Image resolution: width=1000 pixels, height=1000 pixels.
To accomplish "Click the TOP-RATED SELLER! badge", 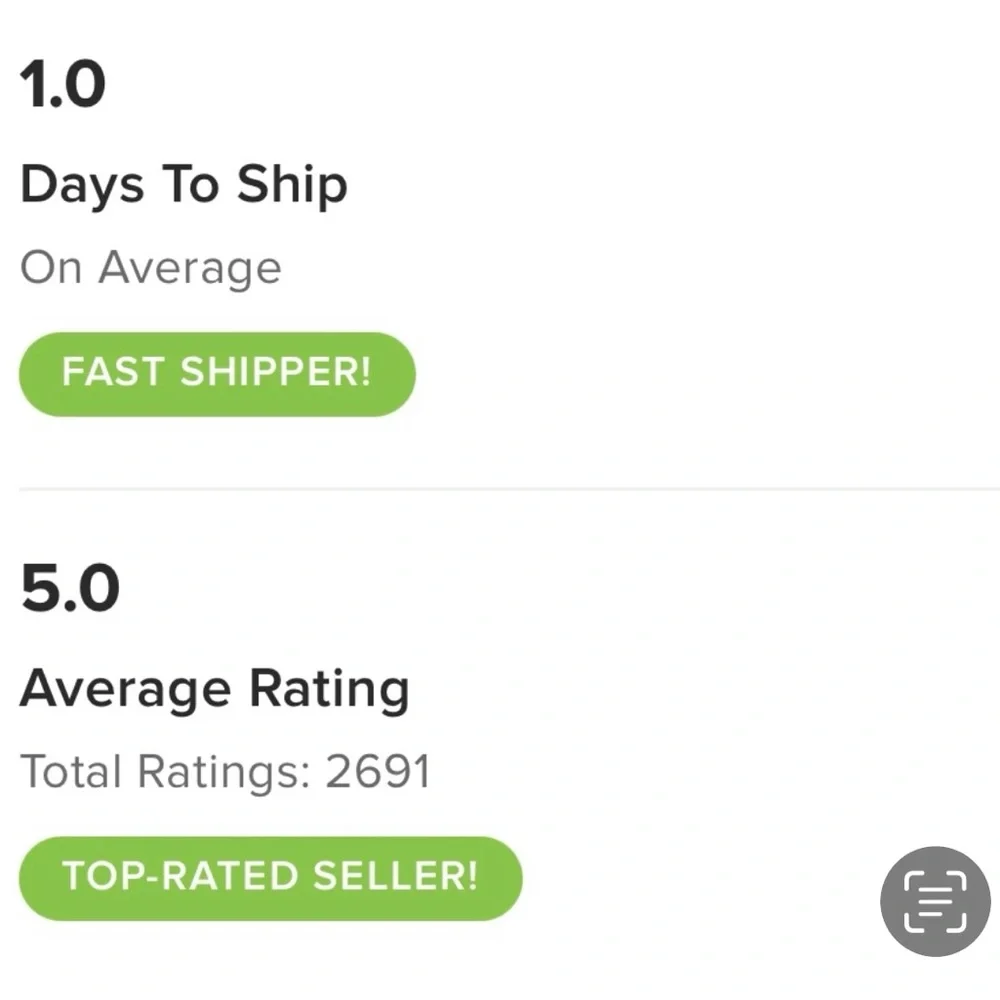I will click(270, 878).
